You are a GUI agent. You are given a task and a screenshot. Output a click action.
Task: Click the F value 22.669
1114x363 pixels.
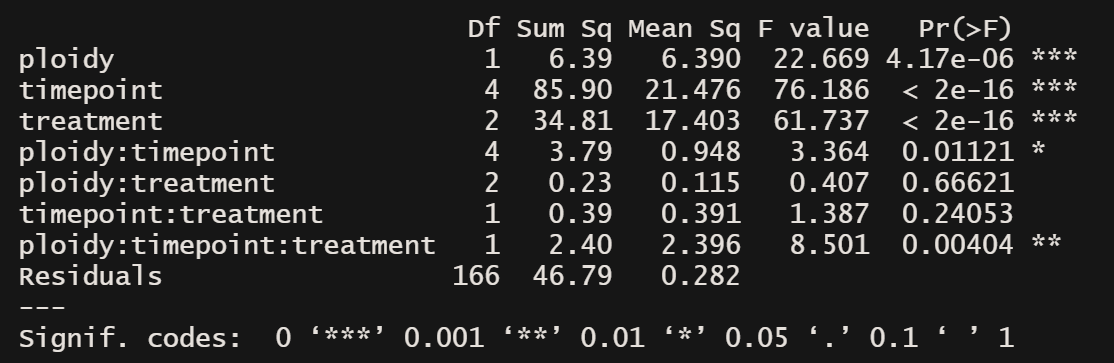[821, 60]
